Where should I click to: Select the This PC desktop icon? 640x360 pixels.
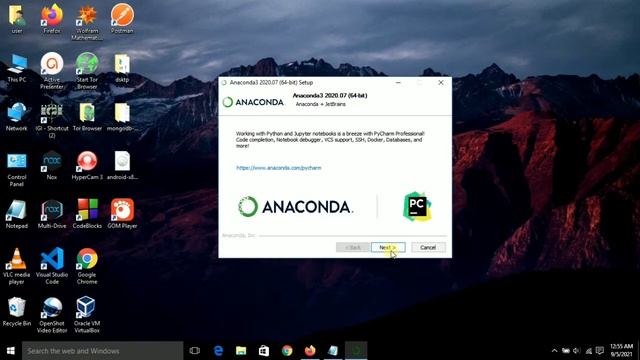point(17,68)
